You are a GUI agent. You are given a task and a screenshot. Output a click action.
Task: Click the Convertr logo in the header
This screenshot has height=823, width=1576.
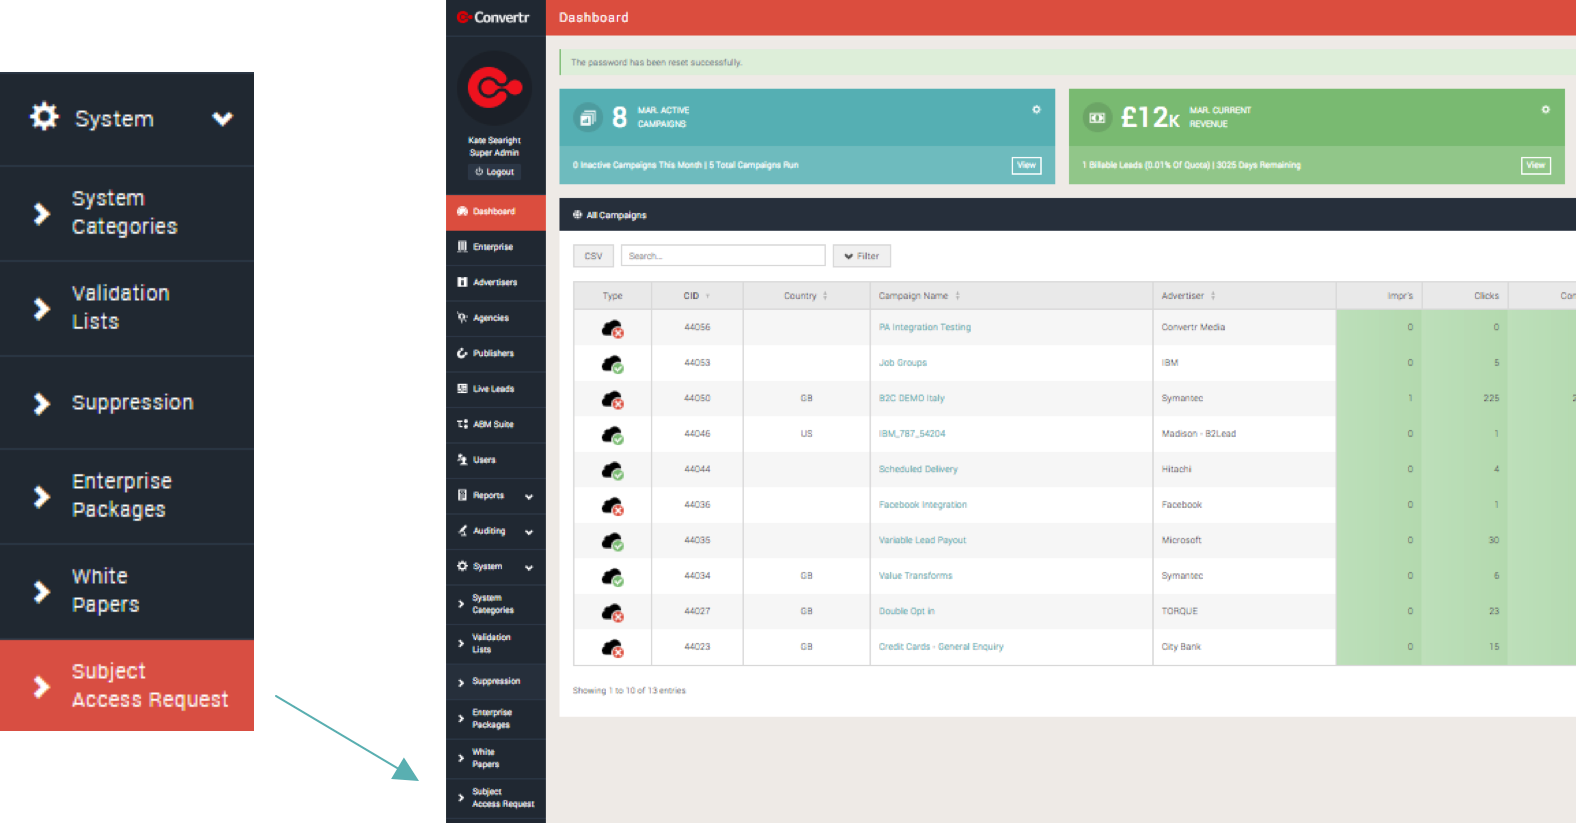[x=493, y=17]
